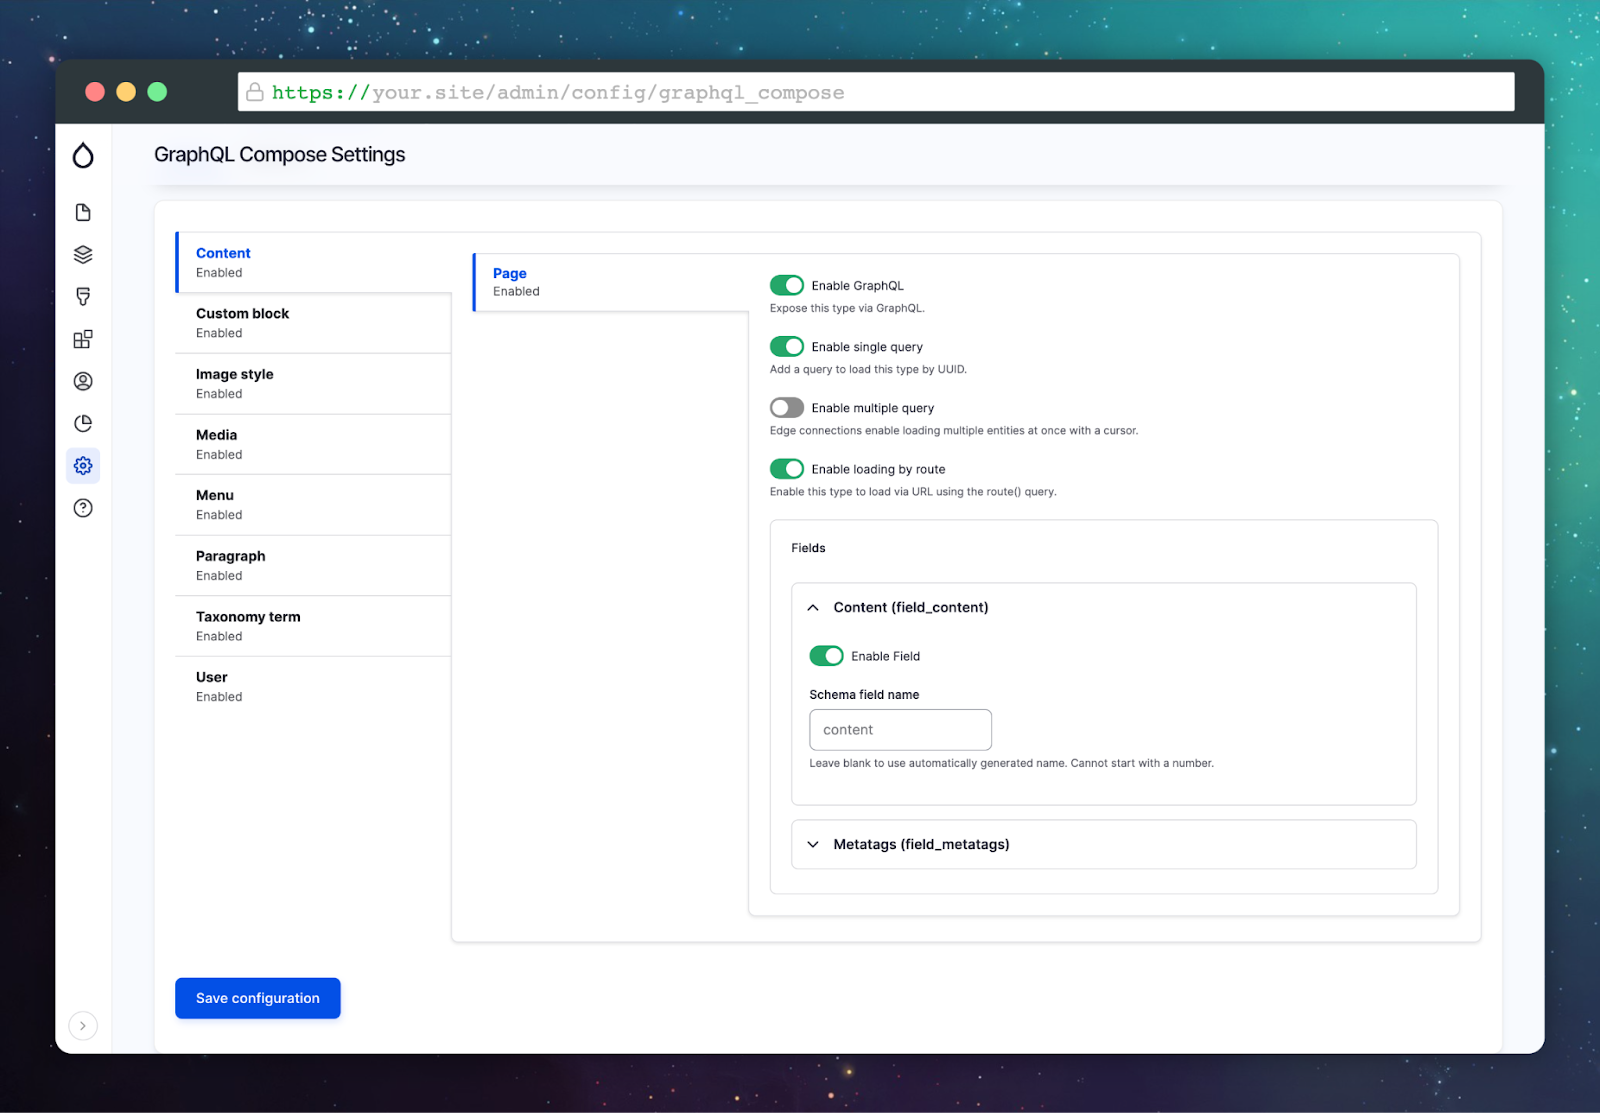1600x1113 pixels.
Task: Click the red close window button
Action: click(95, 92)
